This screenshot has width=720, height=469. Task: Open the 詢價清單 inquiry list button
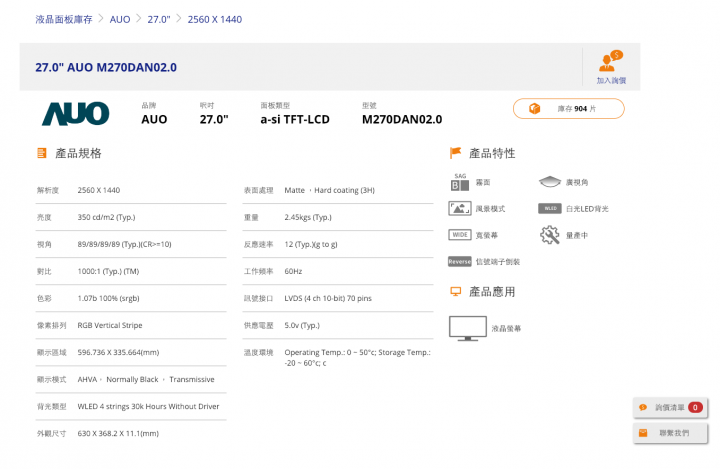tap(670, 407)
